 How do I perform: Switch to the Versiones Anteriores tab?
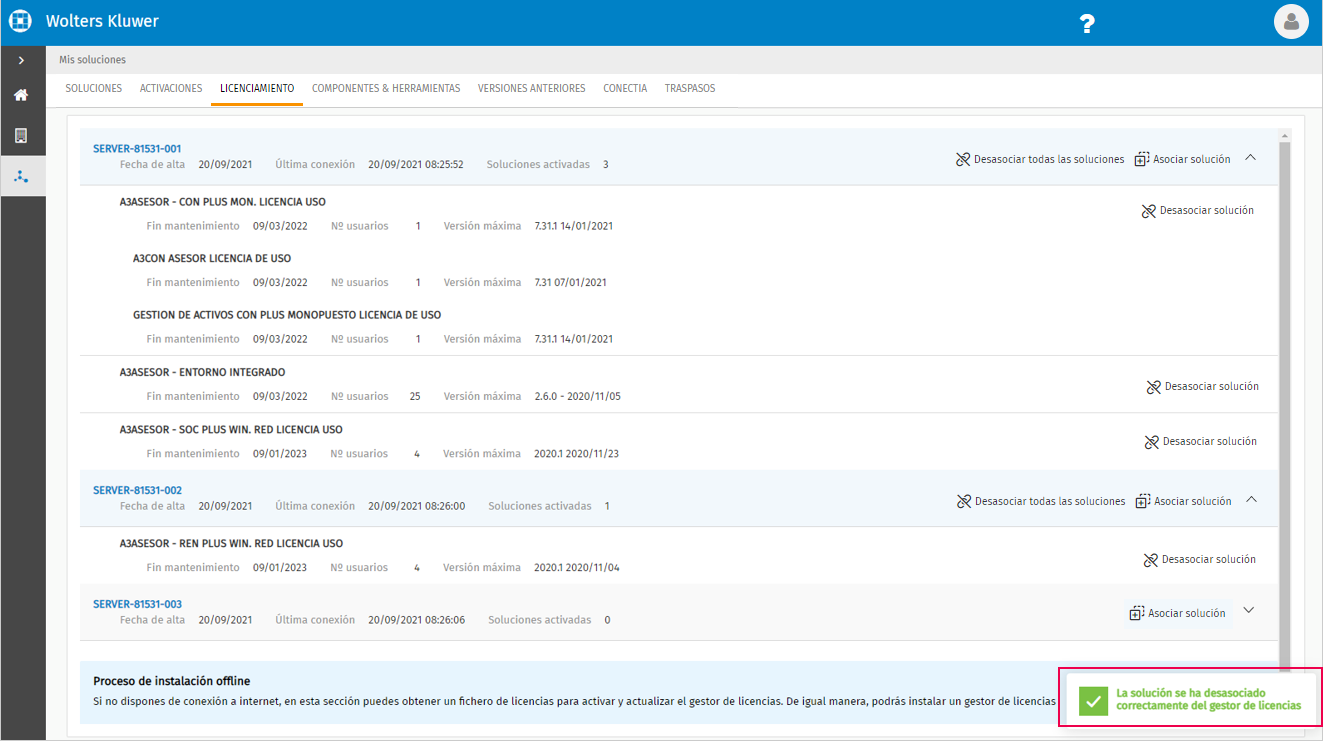(531, 88)
